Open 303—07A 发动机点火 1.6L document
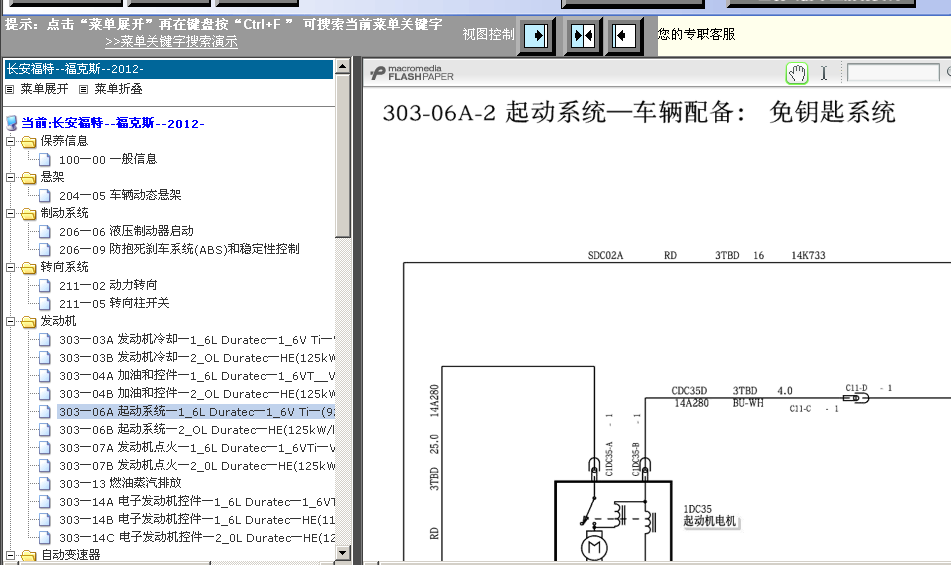The width and height of the screenshot is (951, 565). (197, 447)
